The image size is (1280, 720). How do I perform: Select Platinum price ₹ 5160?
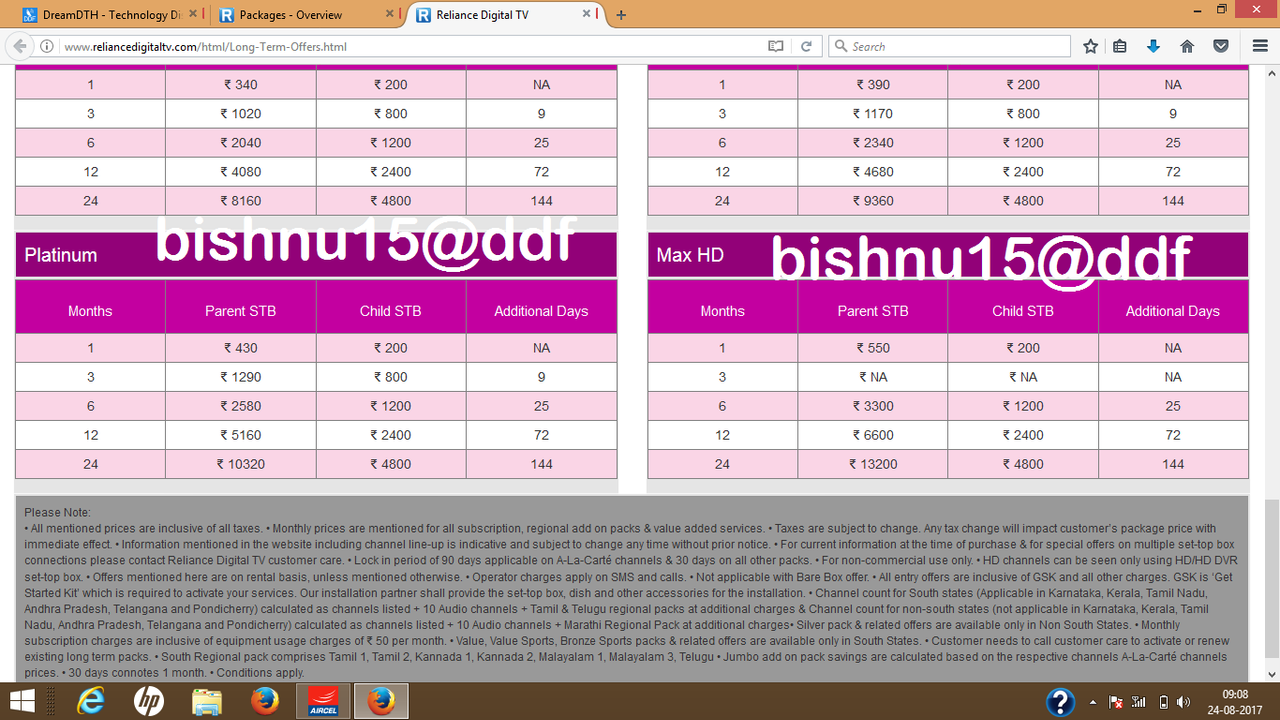click(x=240, y=435)
